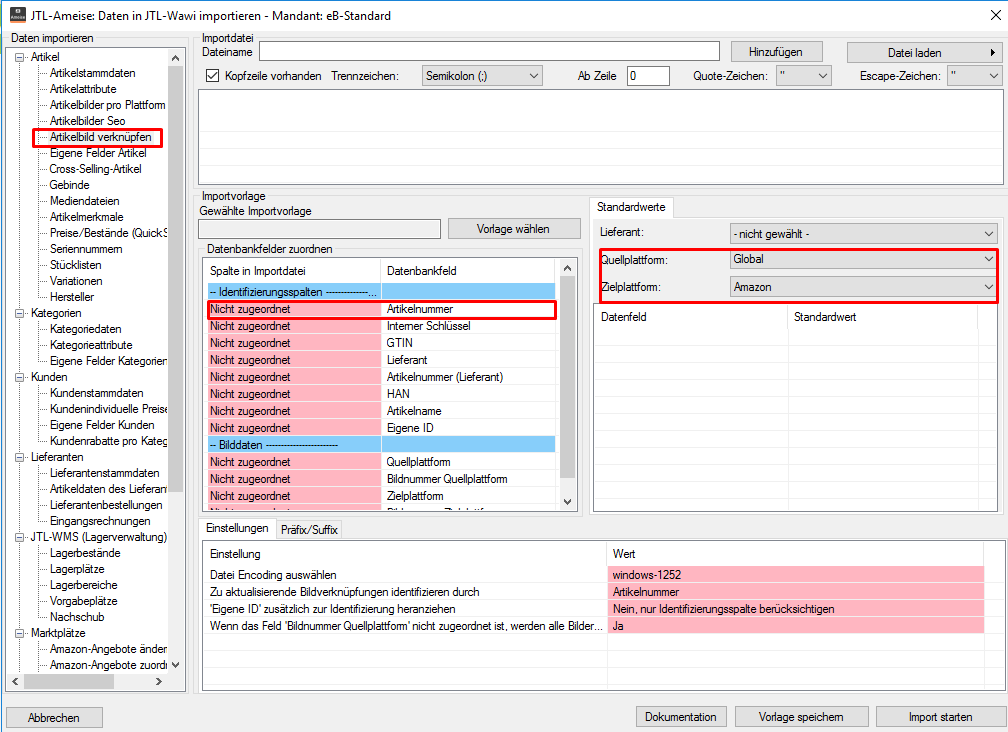Click the Datenbankfeld column header

[x=468, y=271]
